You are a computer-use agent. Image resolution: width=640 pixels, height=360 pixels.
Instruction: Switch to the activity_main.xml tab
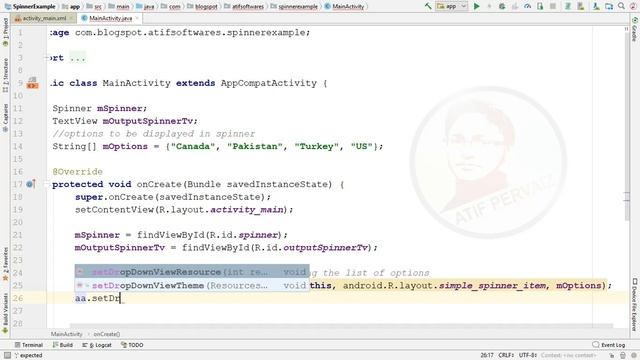(44, 18)
